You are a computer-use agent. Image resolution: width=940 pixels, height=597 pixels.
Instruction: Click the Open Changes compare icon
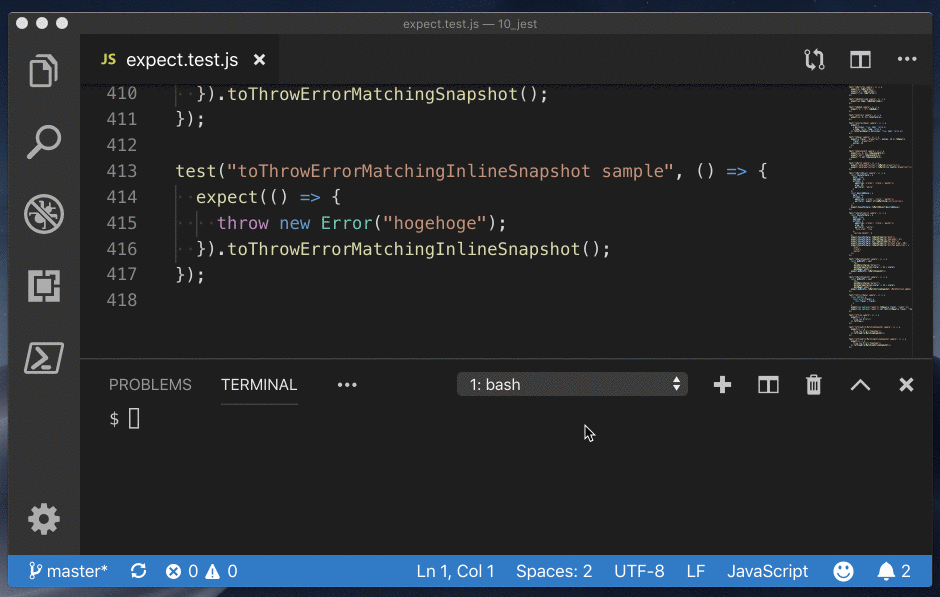click(x=814, y=60)
